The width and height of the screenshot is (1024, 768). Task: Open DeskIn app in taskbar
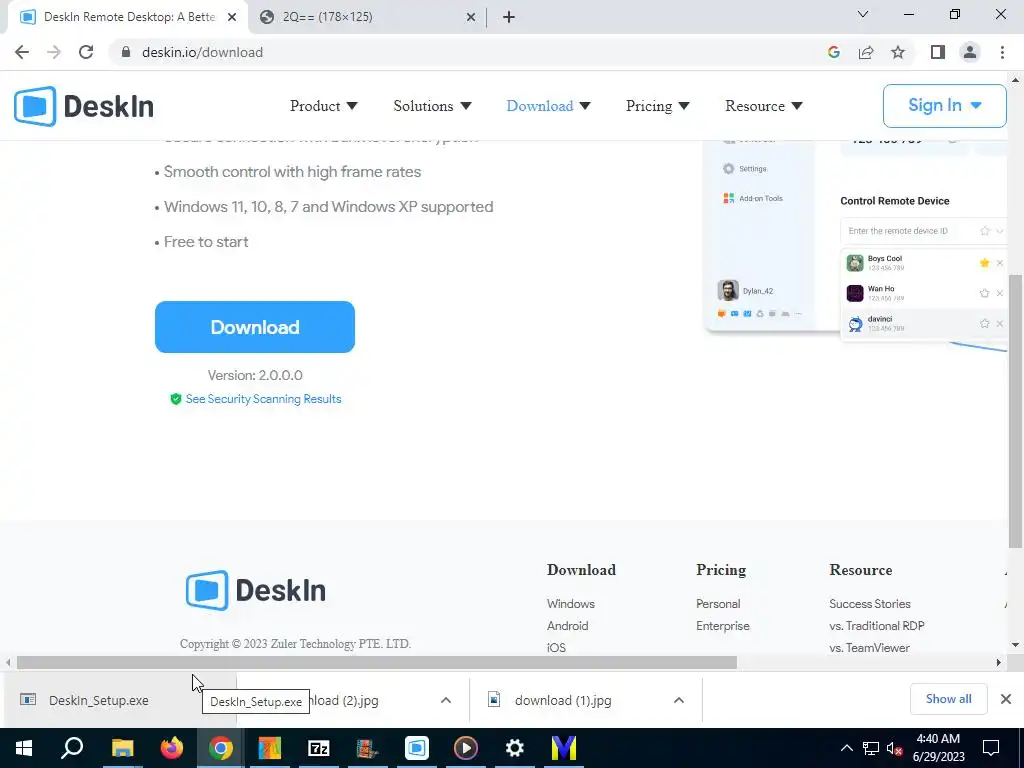tap(417, 748)
